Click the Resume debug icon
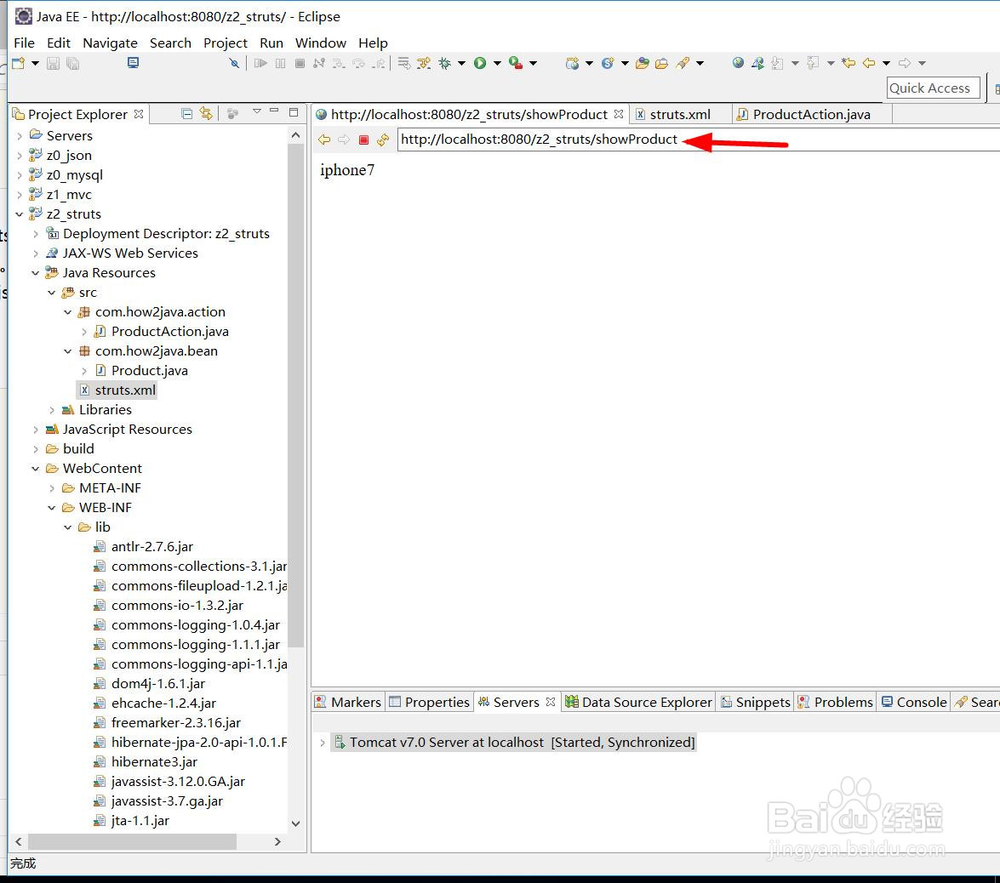Image resolution: width=1000 pixels, height=883 pixels. (x=260, y=63)
